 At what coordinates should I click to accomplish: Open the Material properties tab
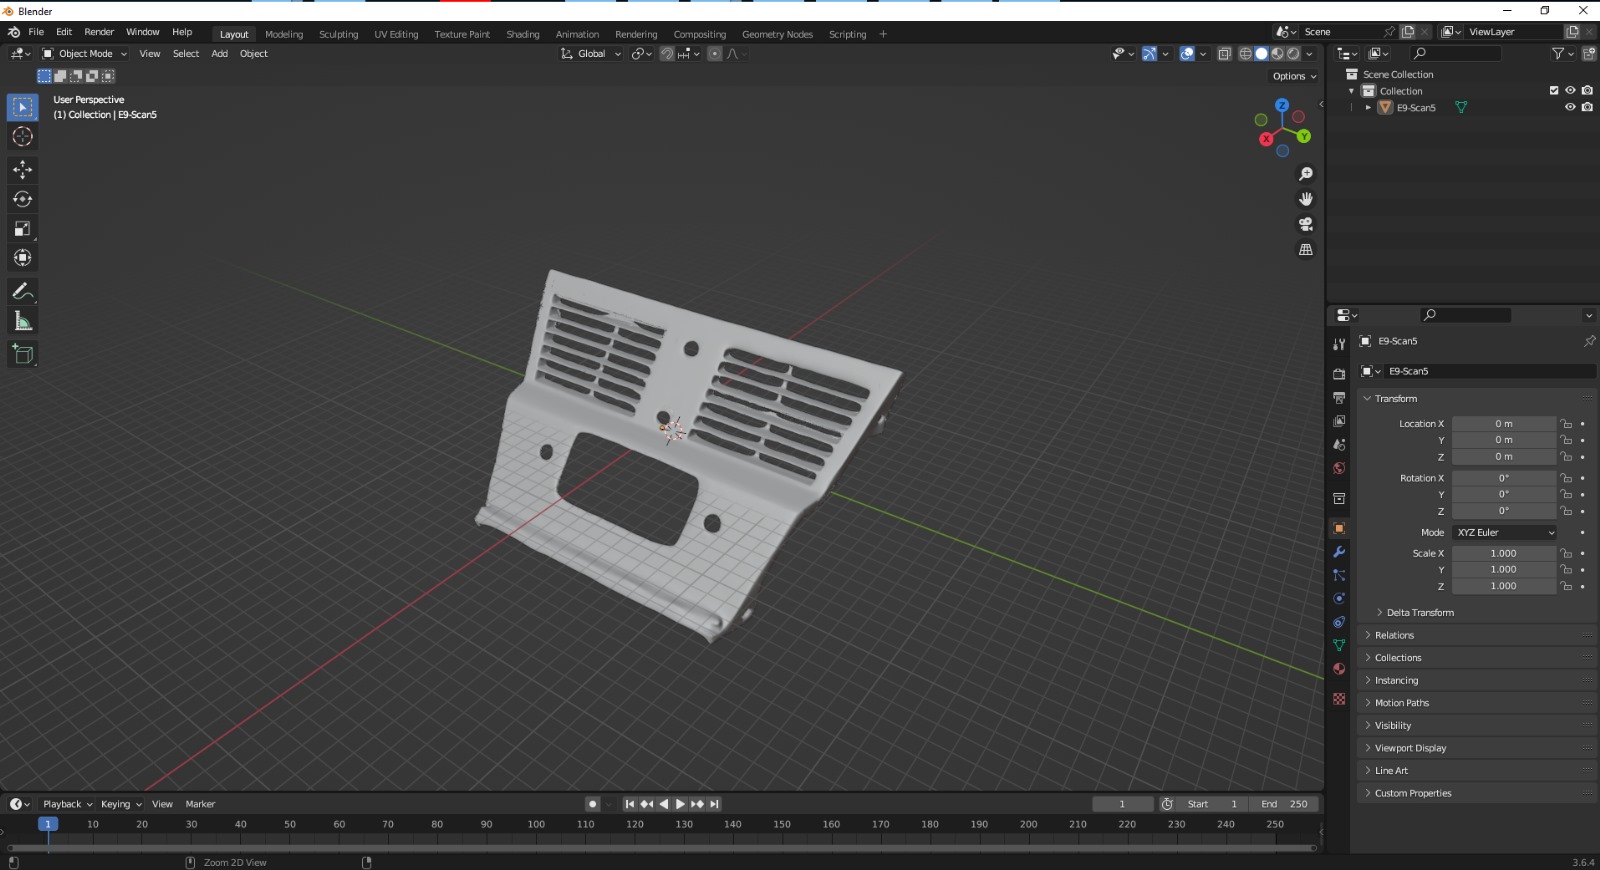(x=1339, y=669)
